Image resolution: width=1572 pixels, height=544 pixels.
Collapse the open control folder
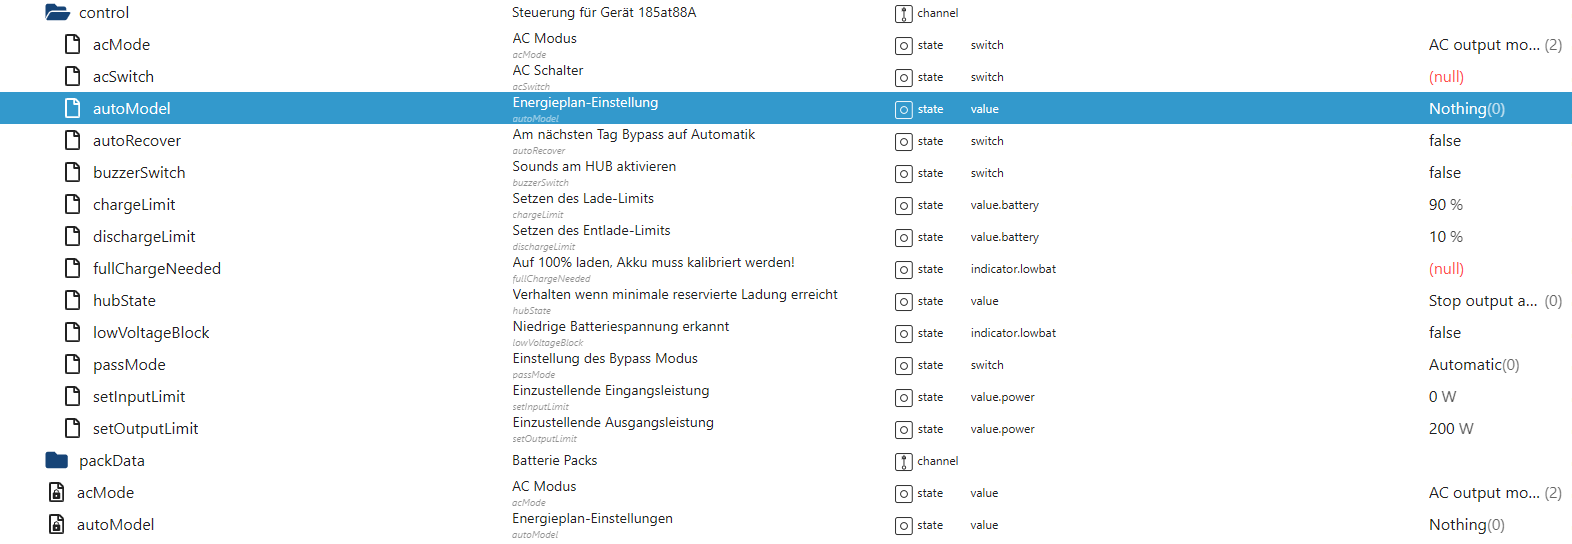[x=57, y=13]
